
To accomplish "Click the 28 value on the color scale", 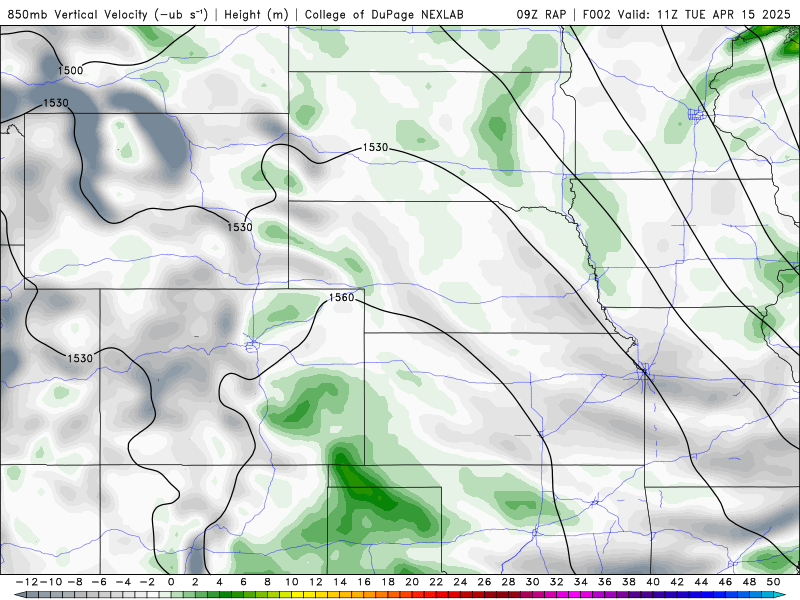I will [509, 582].
